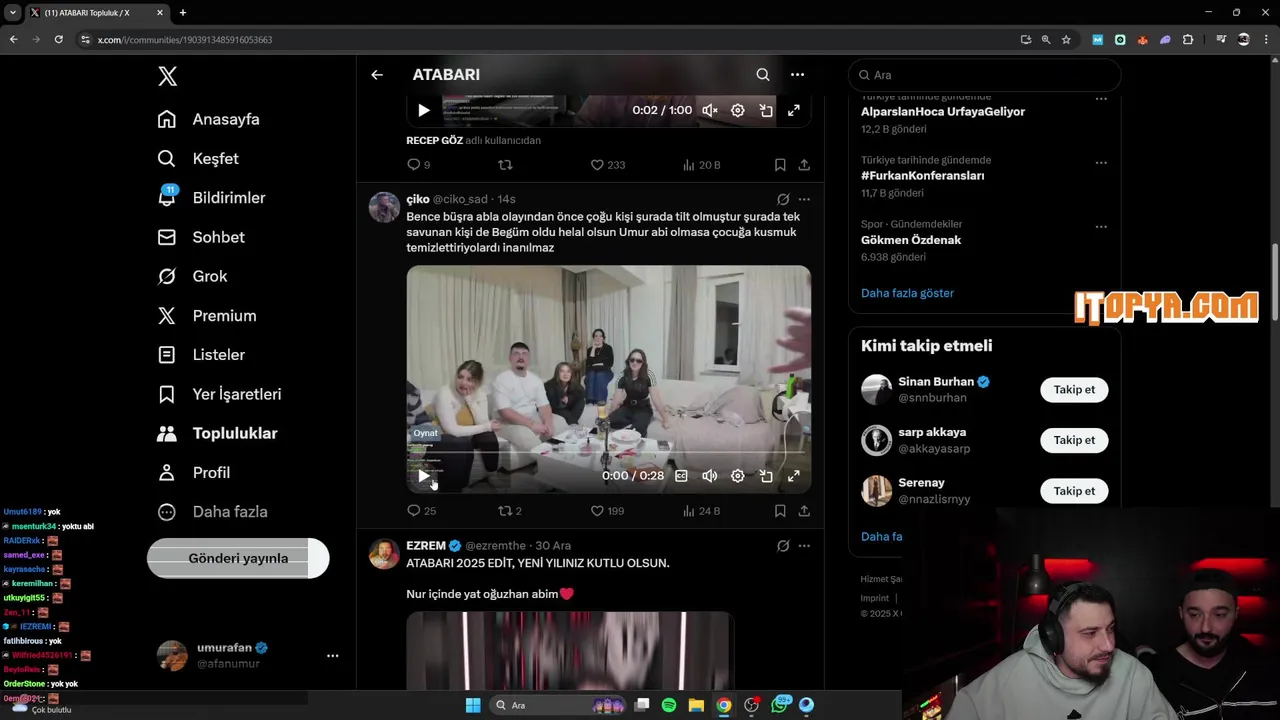Search within ATABARI community
Viewport: 1280px width, 720px height.
[x=763, y=75]
